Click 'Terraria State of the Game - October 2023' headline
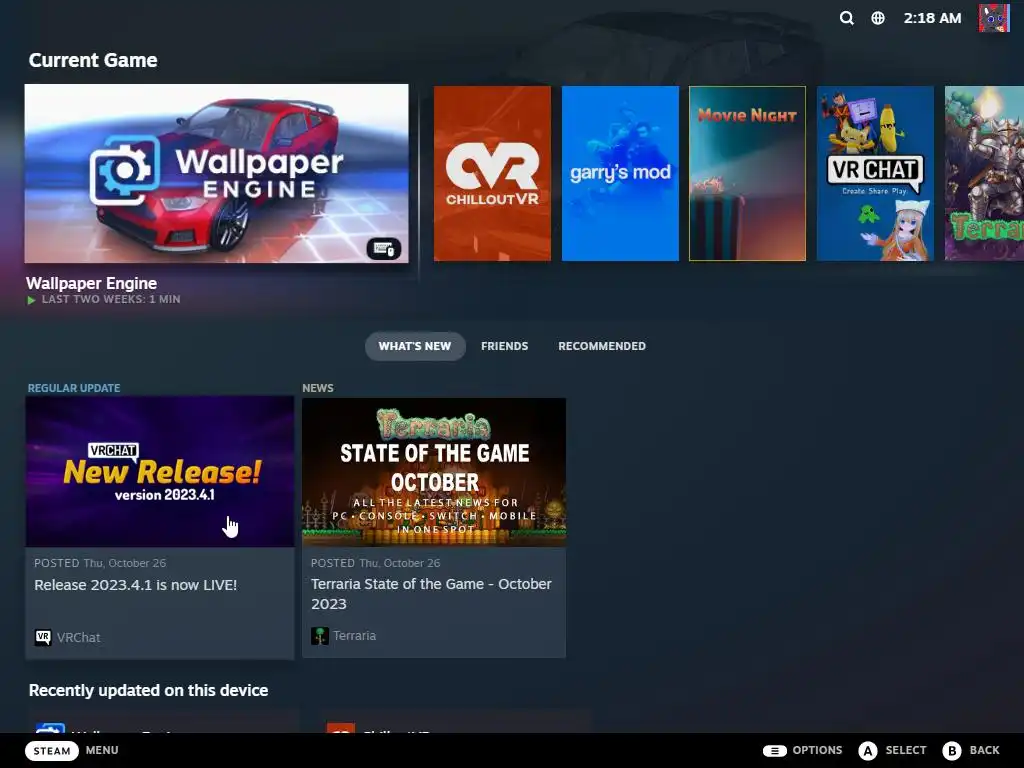The width and height of the screenshot is (1024, 768). coord(431,594)
